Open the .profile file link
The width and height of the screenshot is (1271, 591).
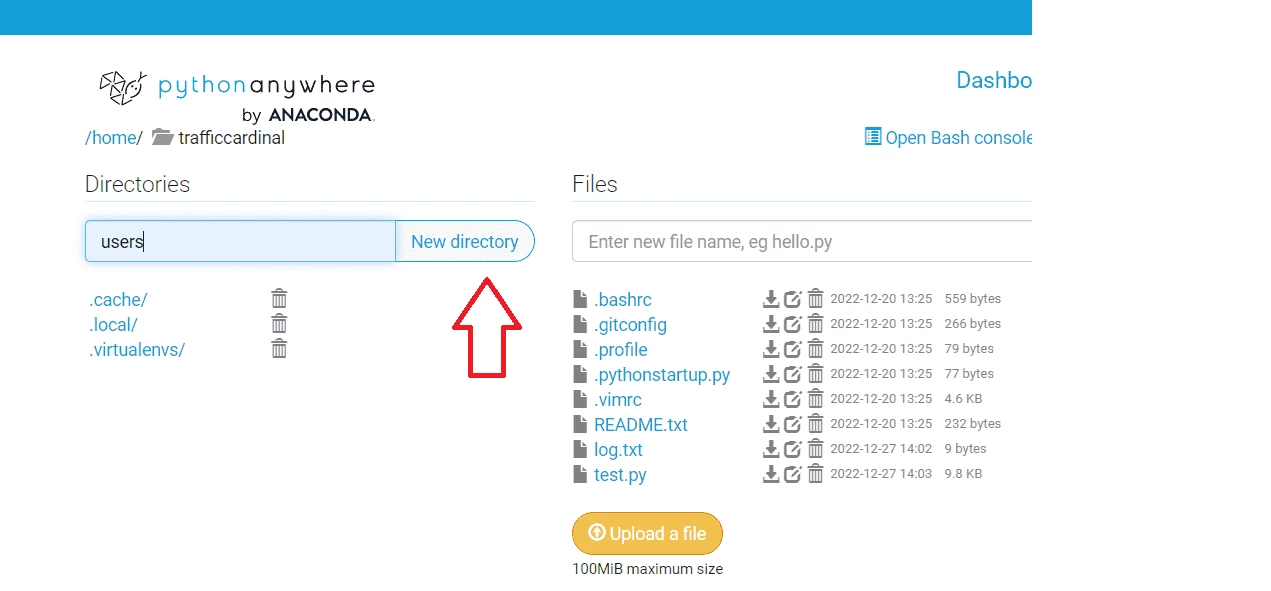(620, 350)
